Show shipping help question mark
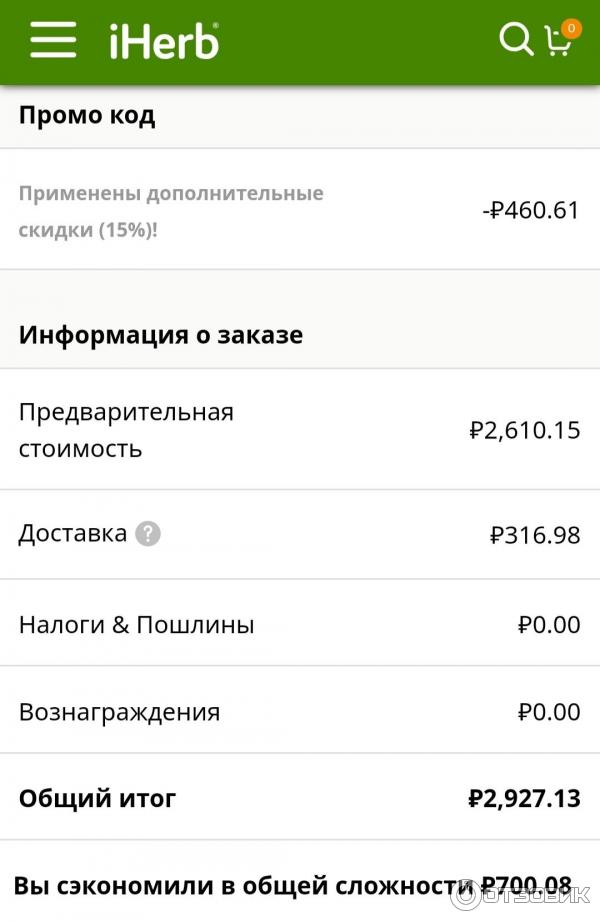Image resolution: width=600 pixels, height=921 pixels. click(148, 533)
